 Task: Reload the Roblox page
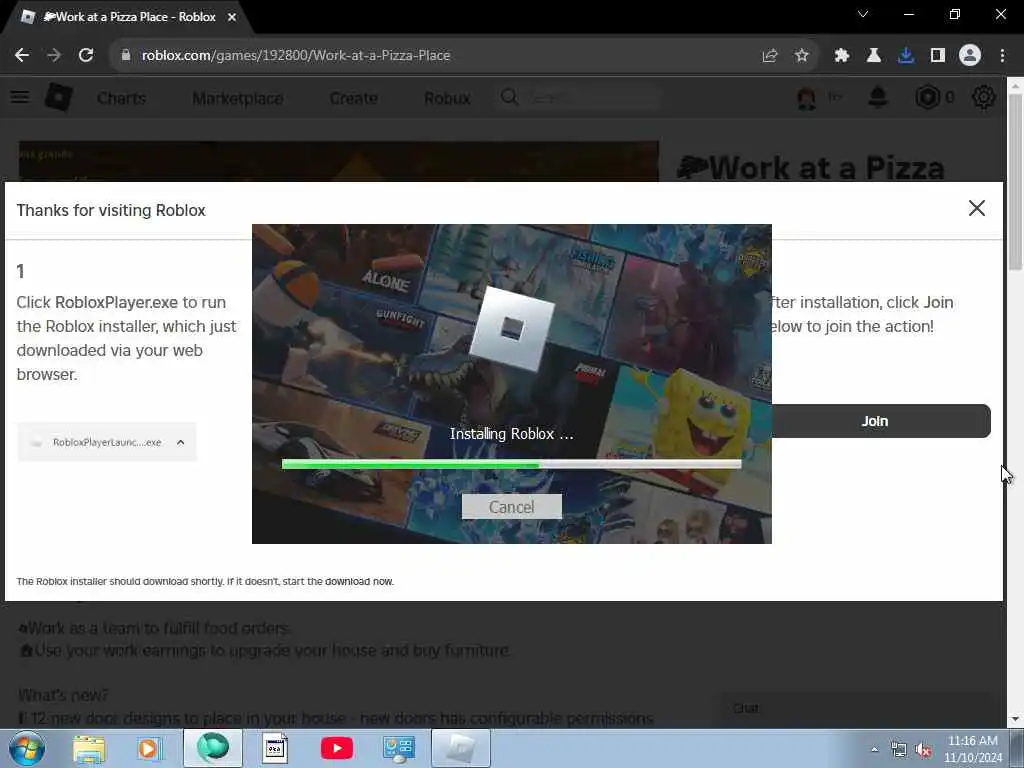86,56
